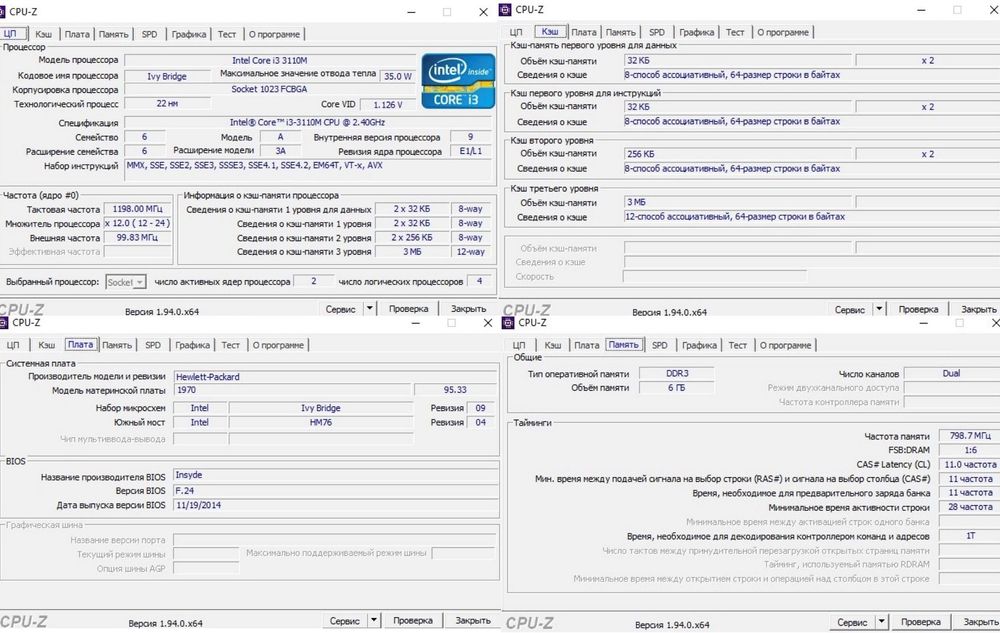1000x633 pixels.
Task: Click Закрыть button in bottom-left window
Action: click(473, 620)
